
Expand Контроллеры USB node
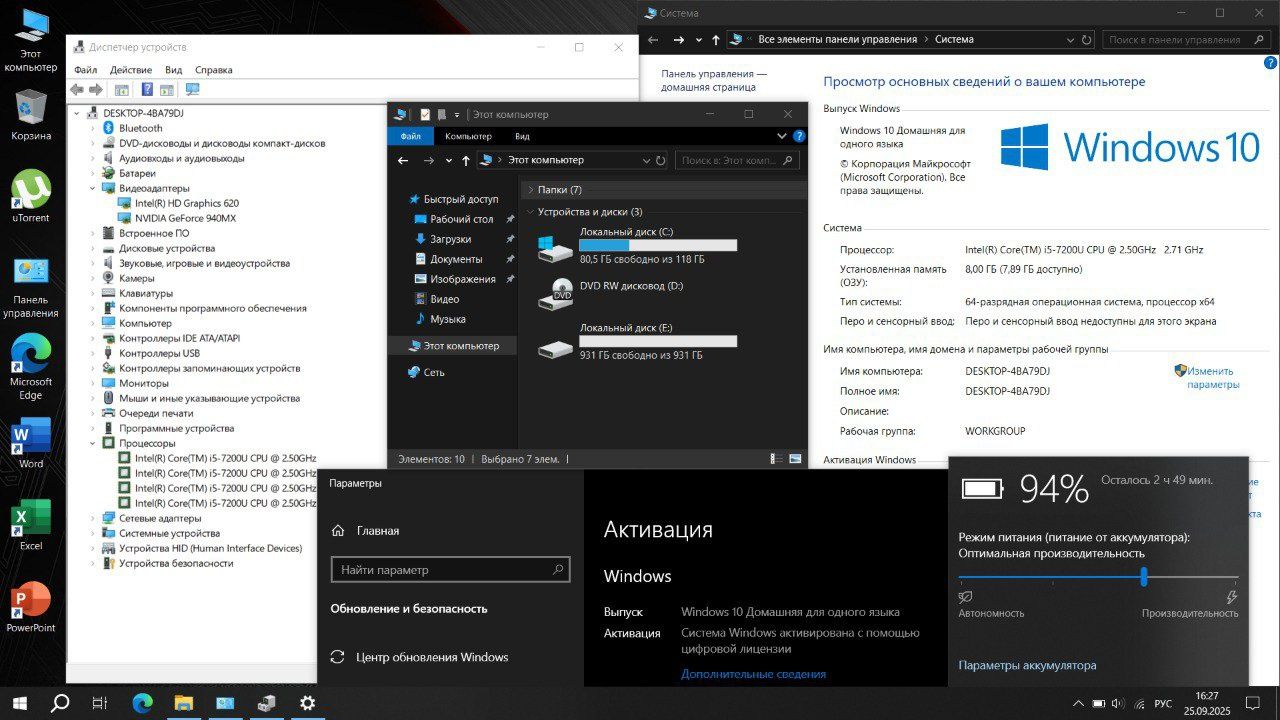pyautogui.click(x=94, y=353)
